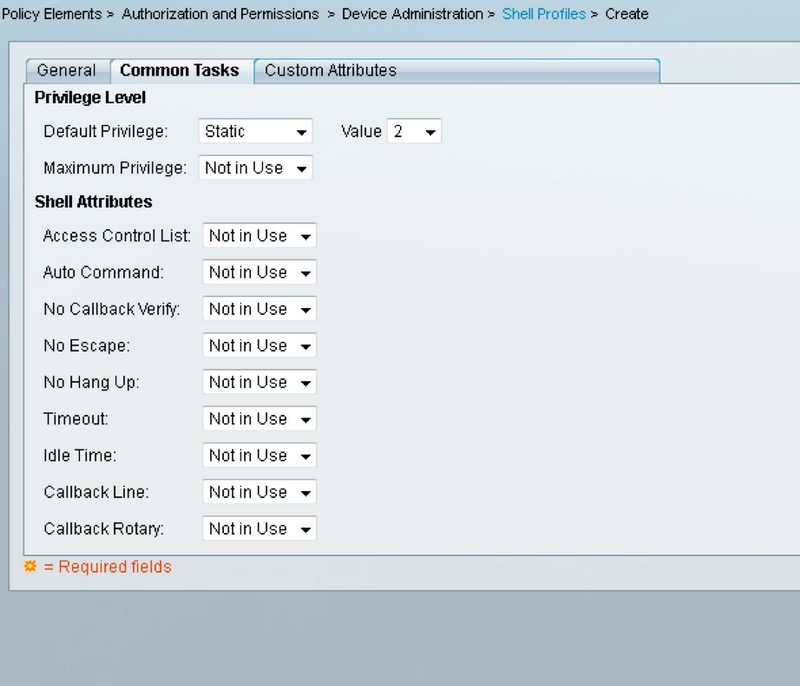Open the Idle Time dropdown

pos(259,455)
